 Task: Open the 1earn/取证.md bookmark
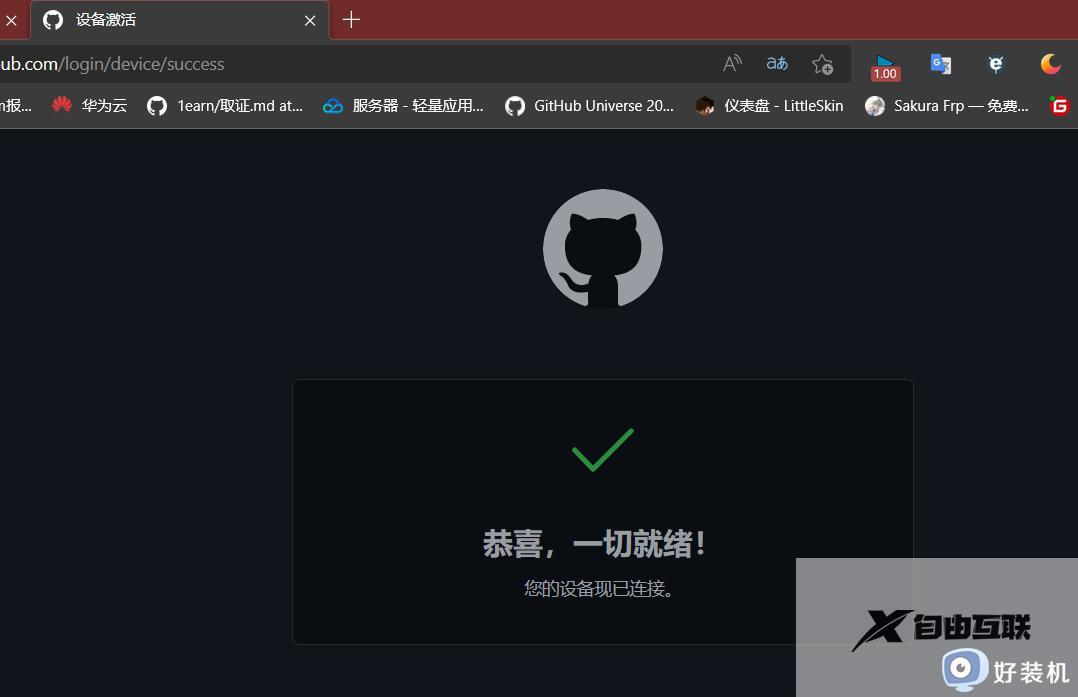225,105
